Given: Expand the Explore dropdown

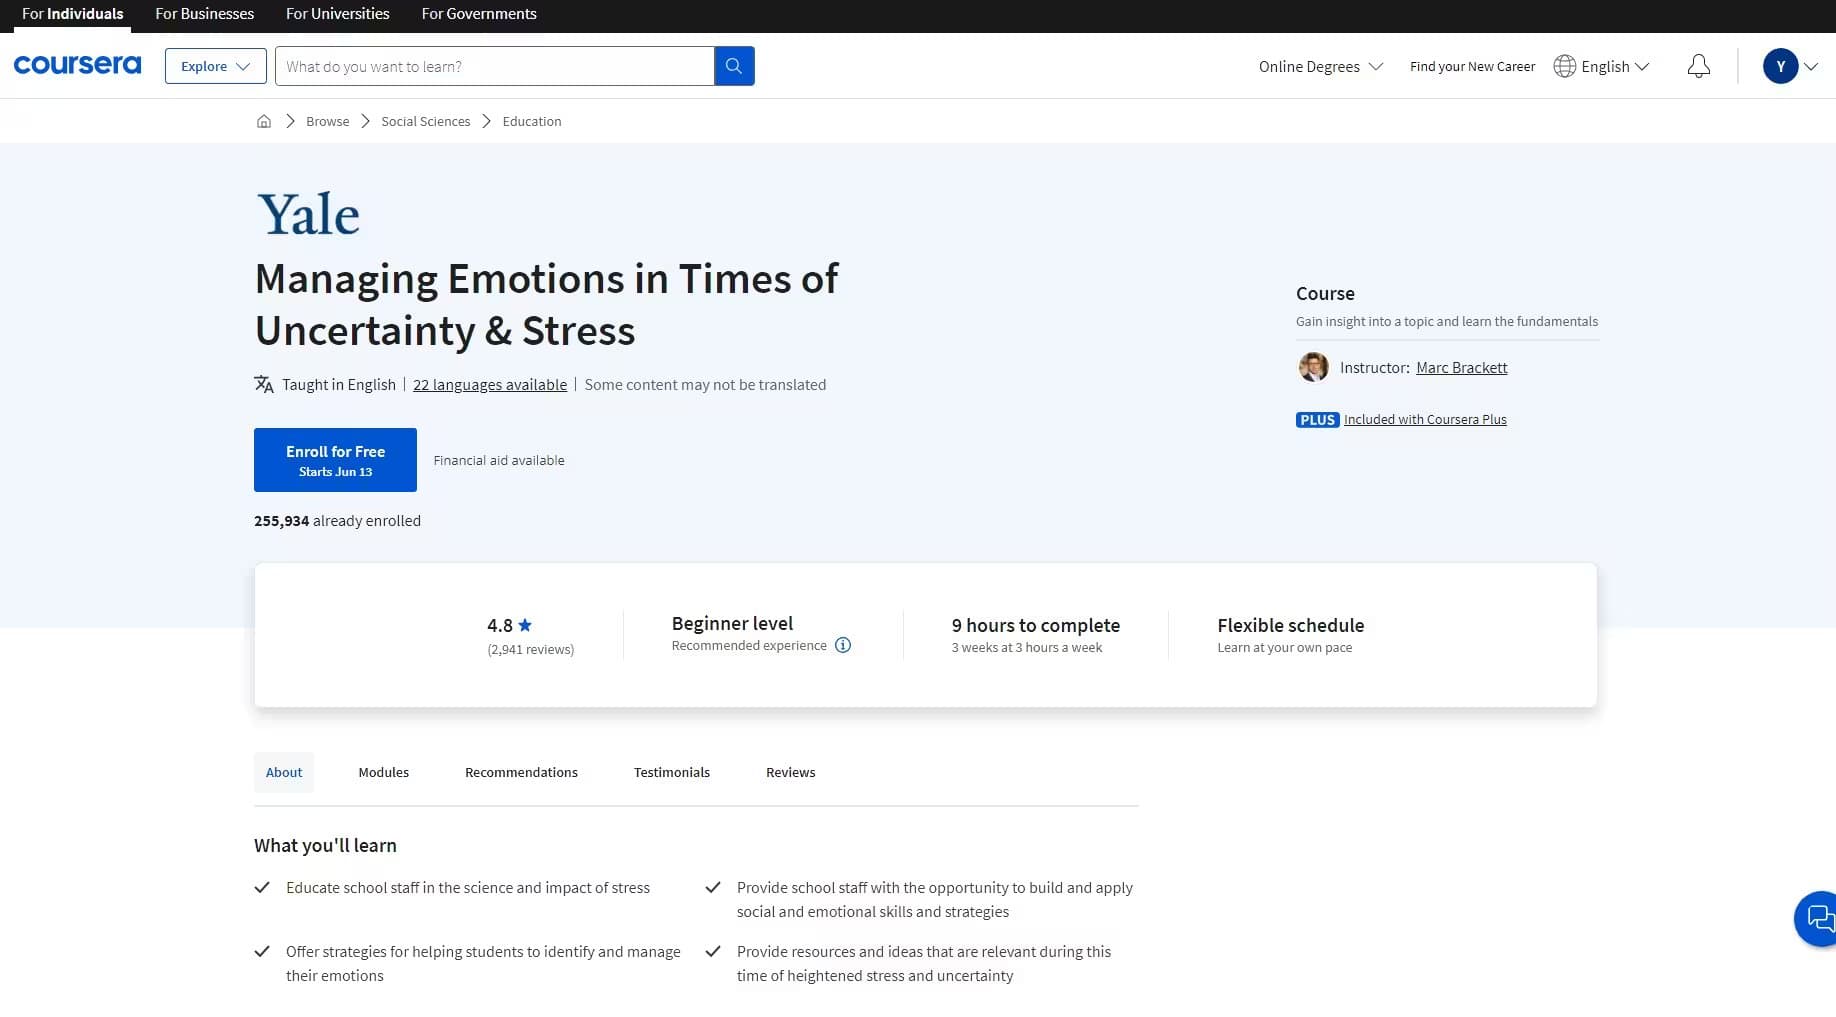Looking at the screenshot, I should click(215, 66).
